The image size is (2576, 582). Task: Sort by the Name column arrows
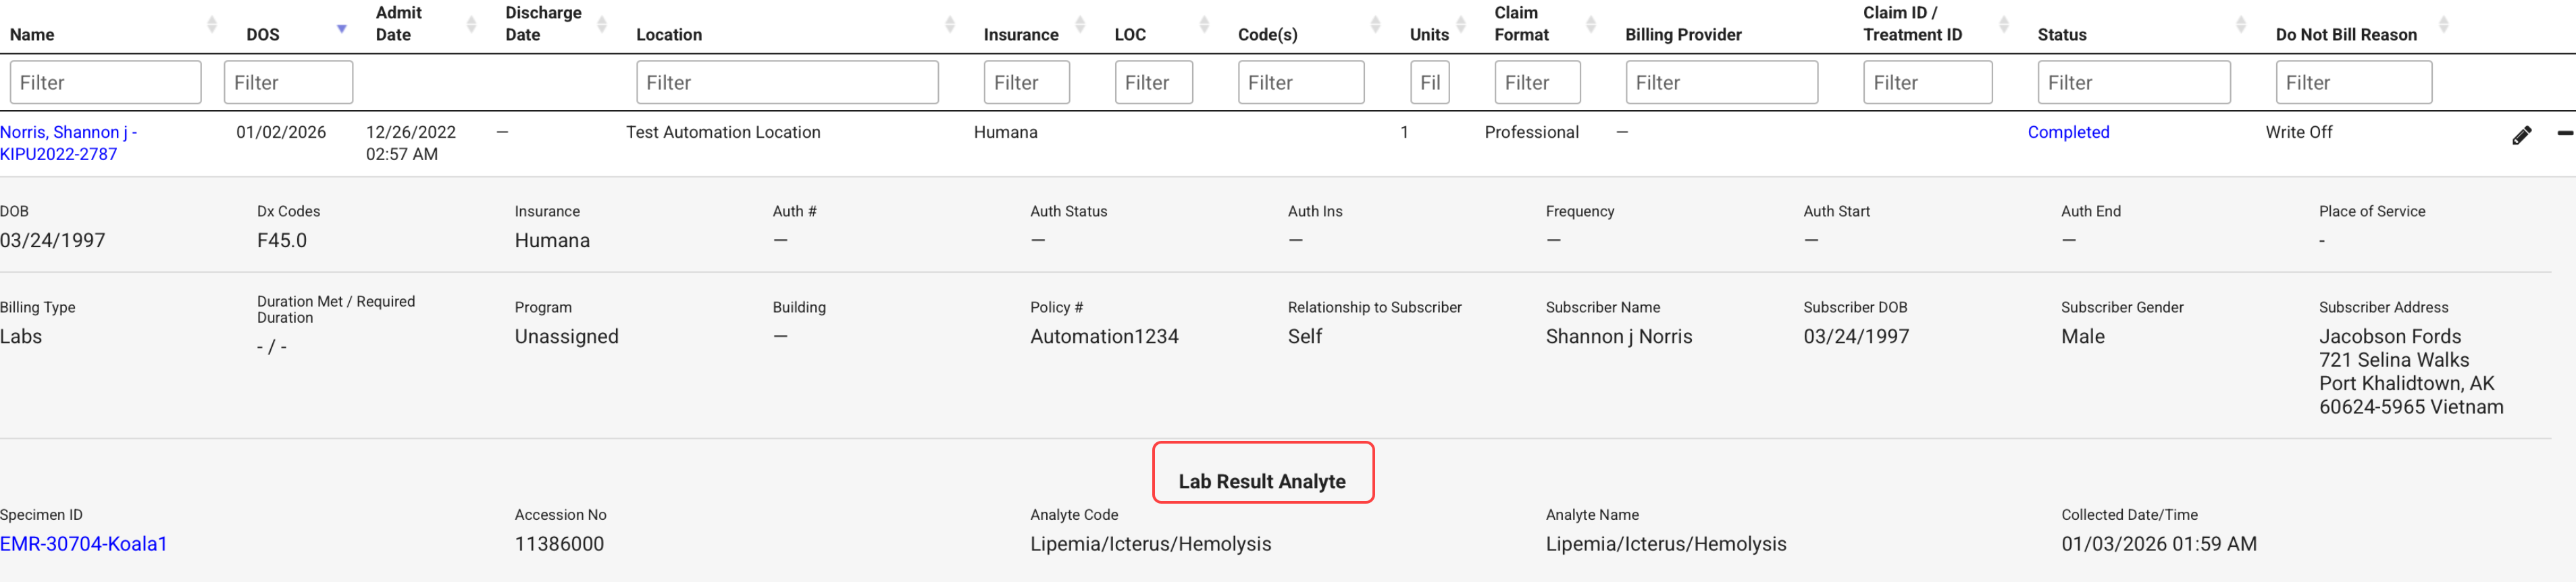tap(212, 24)
